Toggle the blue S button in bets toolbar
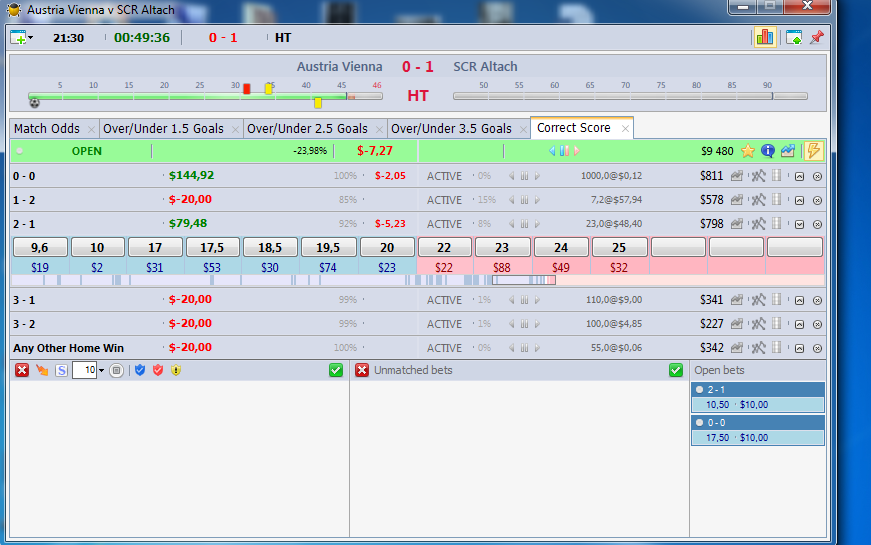 pos(61,370)
